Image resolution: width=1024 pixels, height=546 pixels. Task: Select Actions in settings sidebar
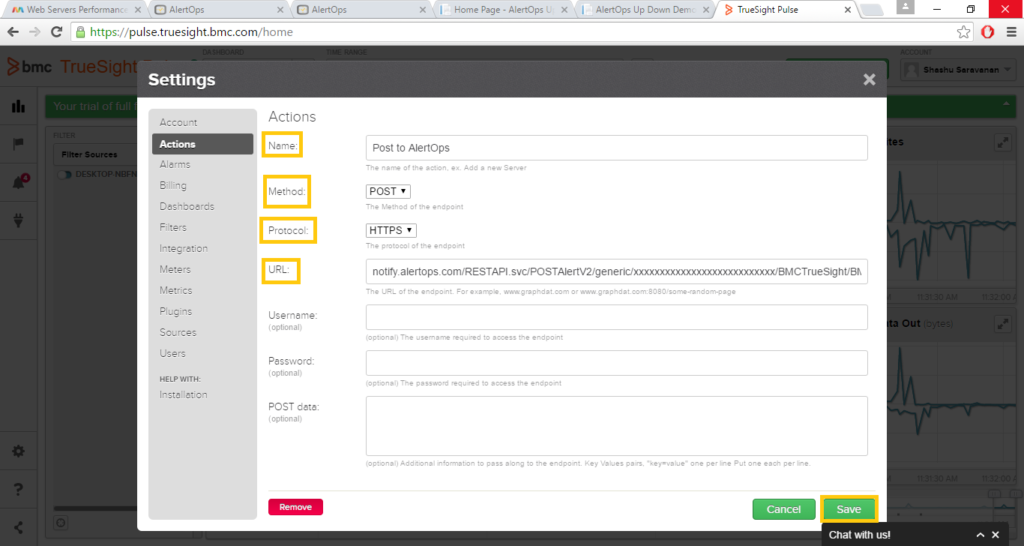pos(202,144)
